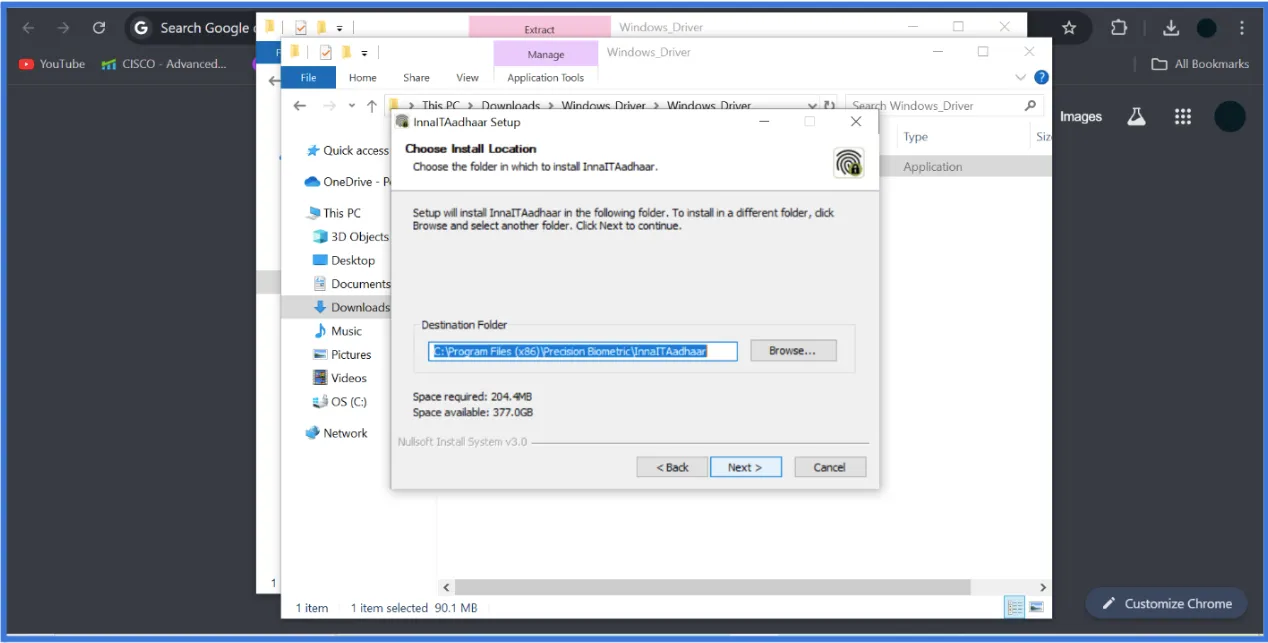Click the Back button in the Setup dialog
Image resolution: width=1268 pixels, height=643 pixels.
(x=672, y=467)
